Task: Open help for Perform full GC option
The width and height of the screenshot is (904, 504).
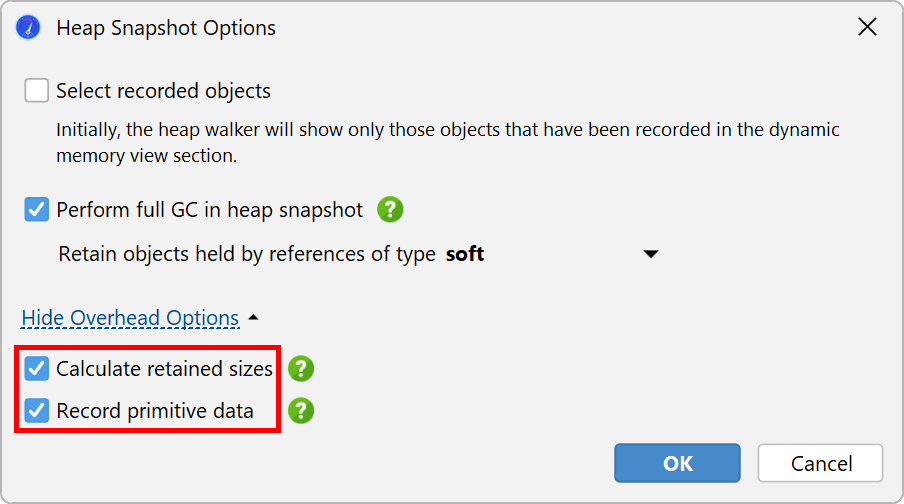Action: [390, 210]
